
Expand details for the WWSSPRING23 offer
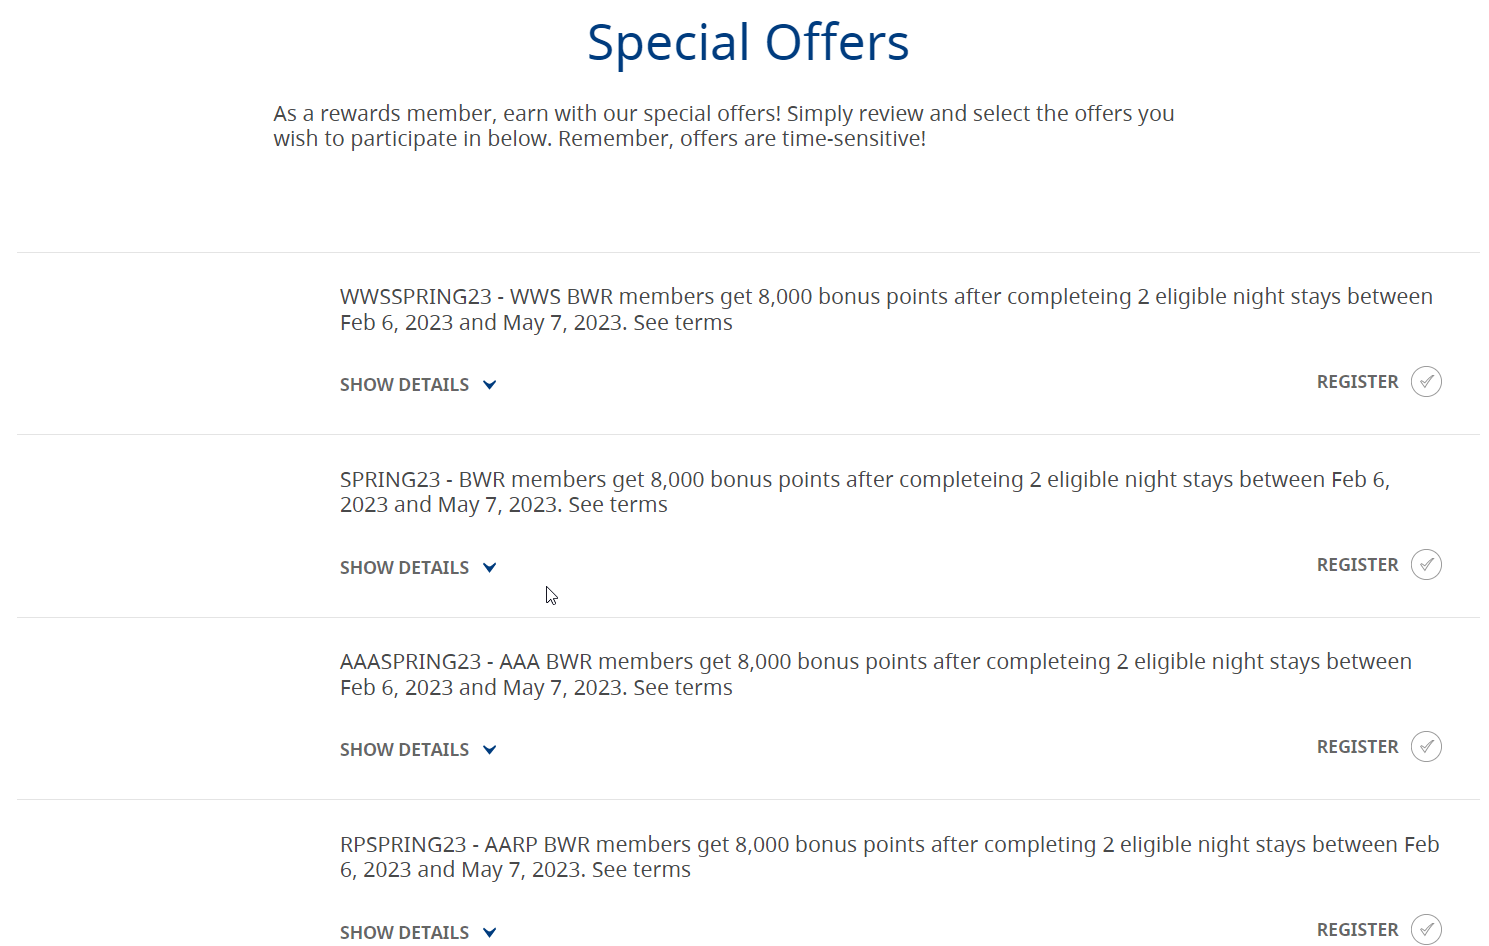click(x=404, y=384)
